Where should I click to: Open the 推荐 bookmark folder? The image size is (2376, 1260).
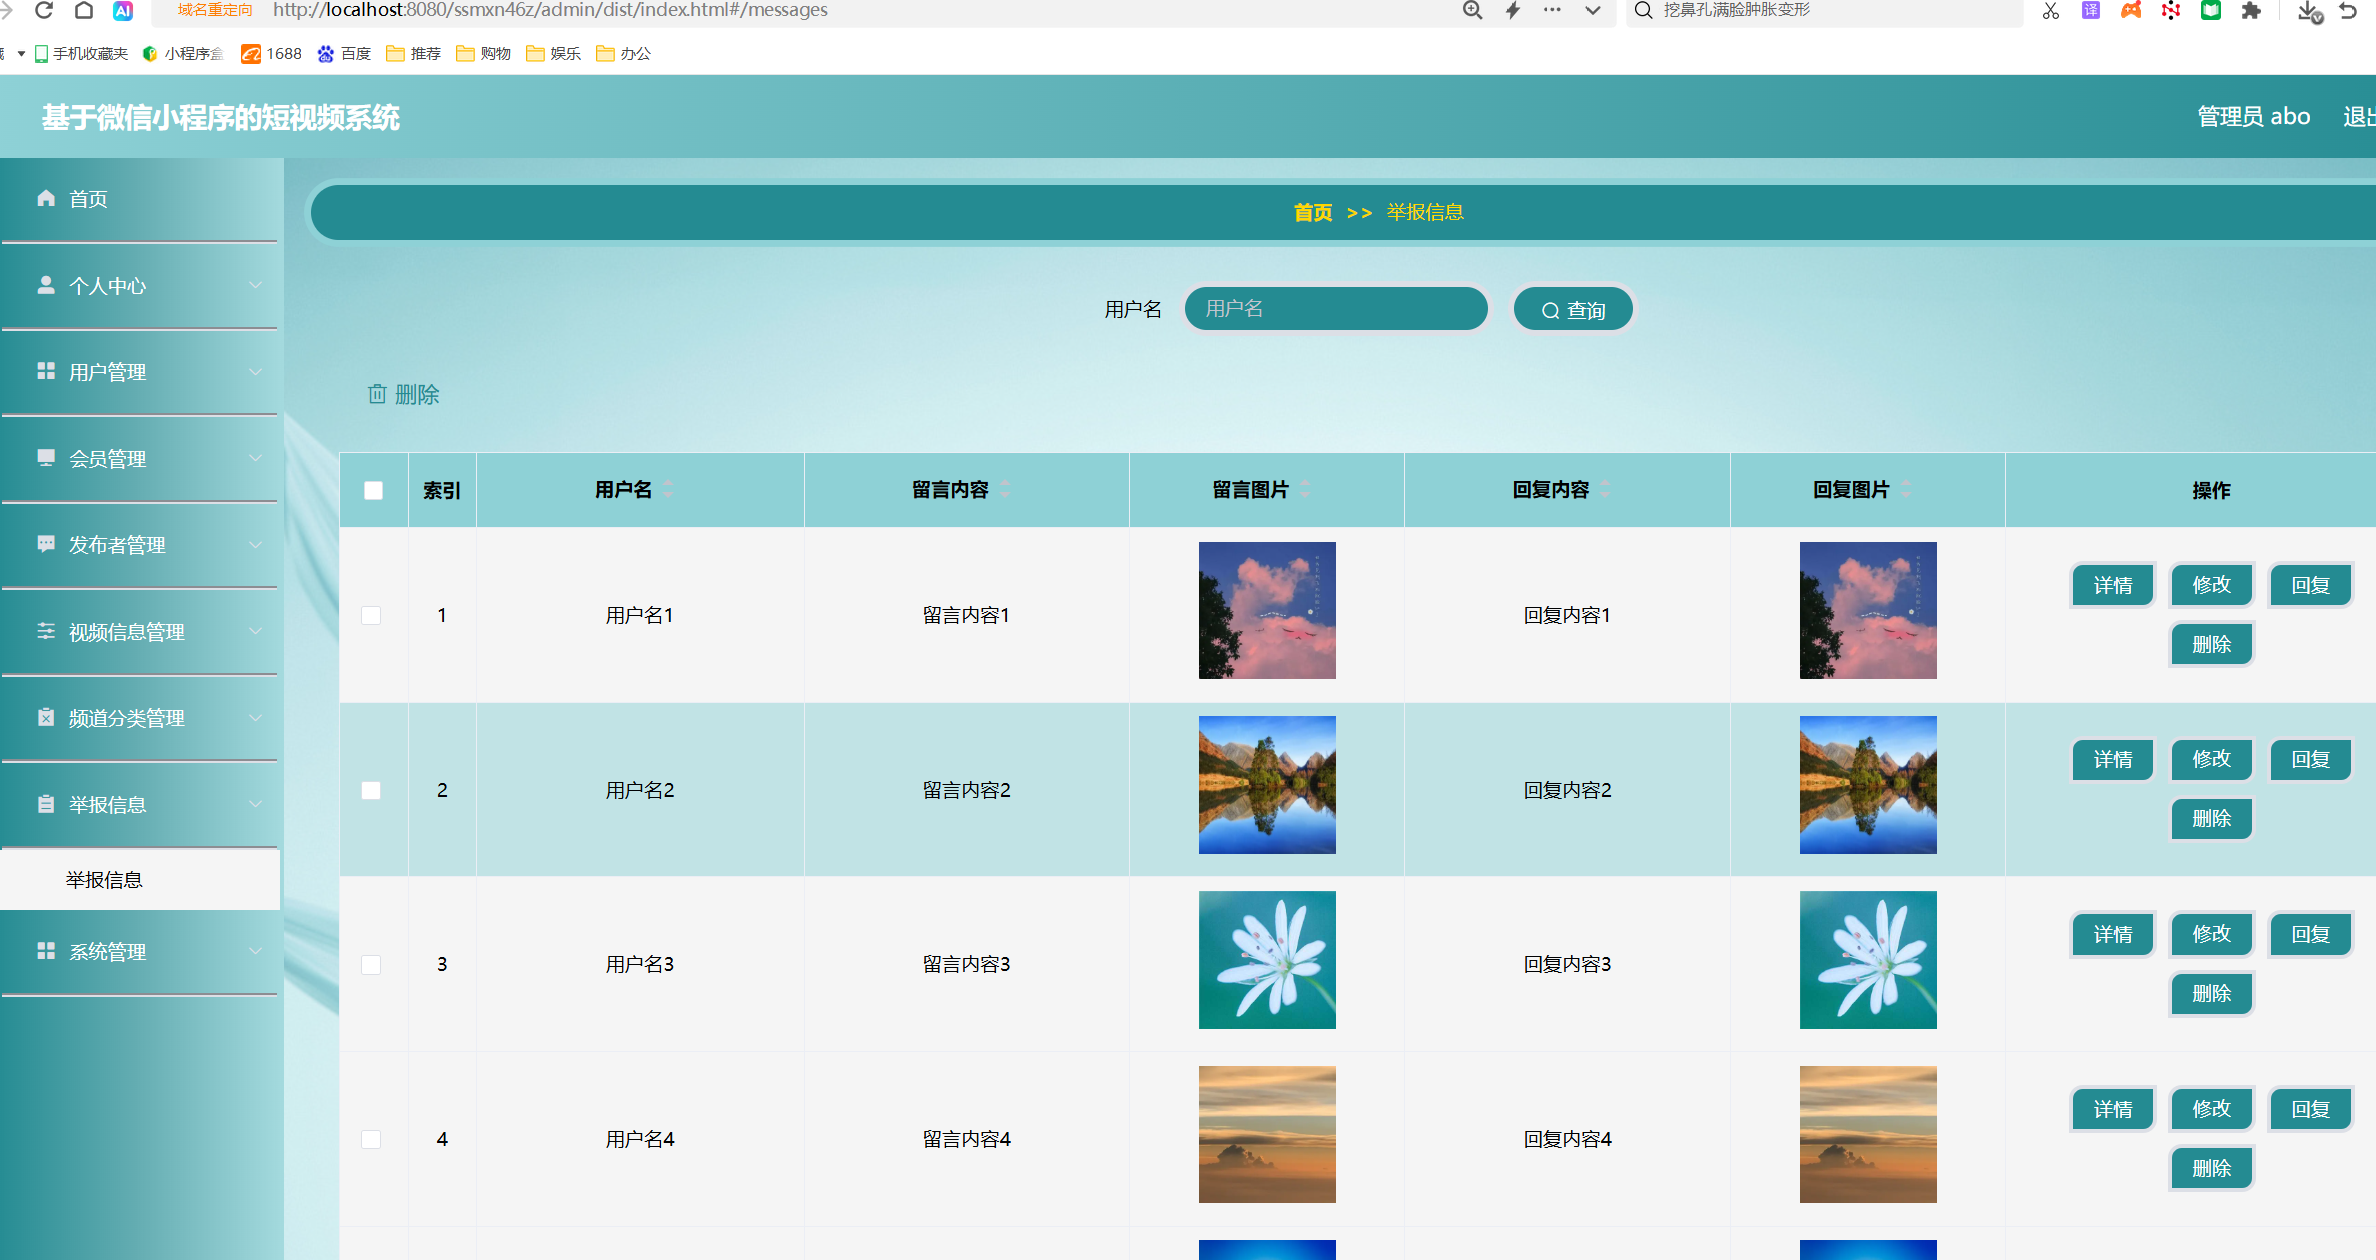(413, 53)
